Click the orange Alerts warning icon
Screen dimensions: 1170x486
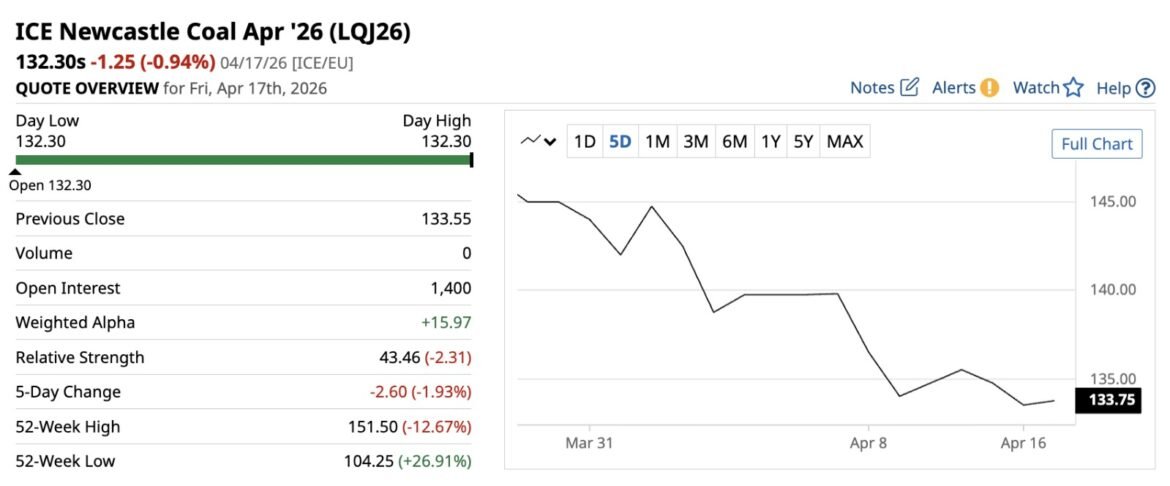coord(989,87)
